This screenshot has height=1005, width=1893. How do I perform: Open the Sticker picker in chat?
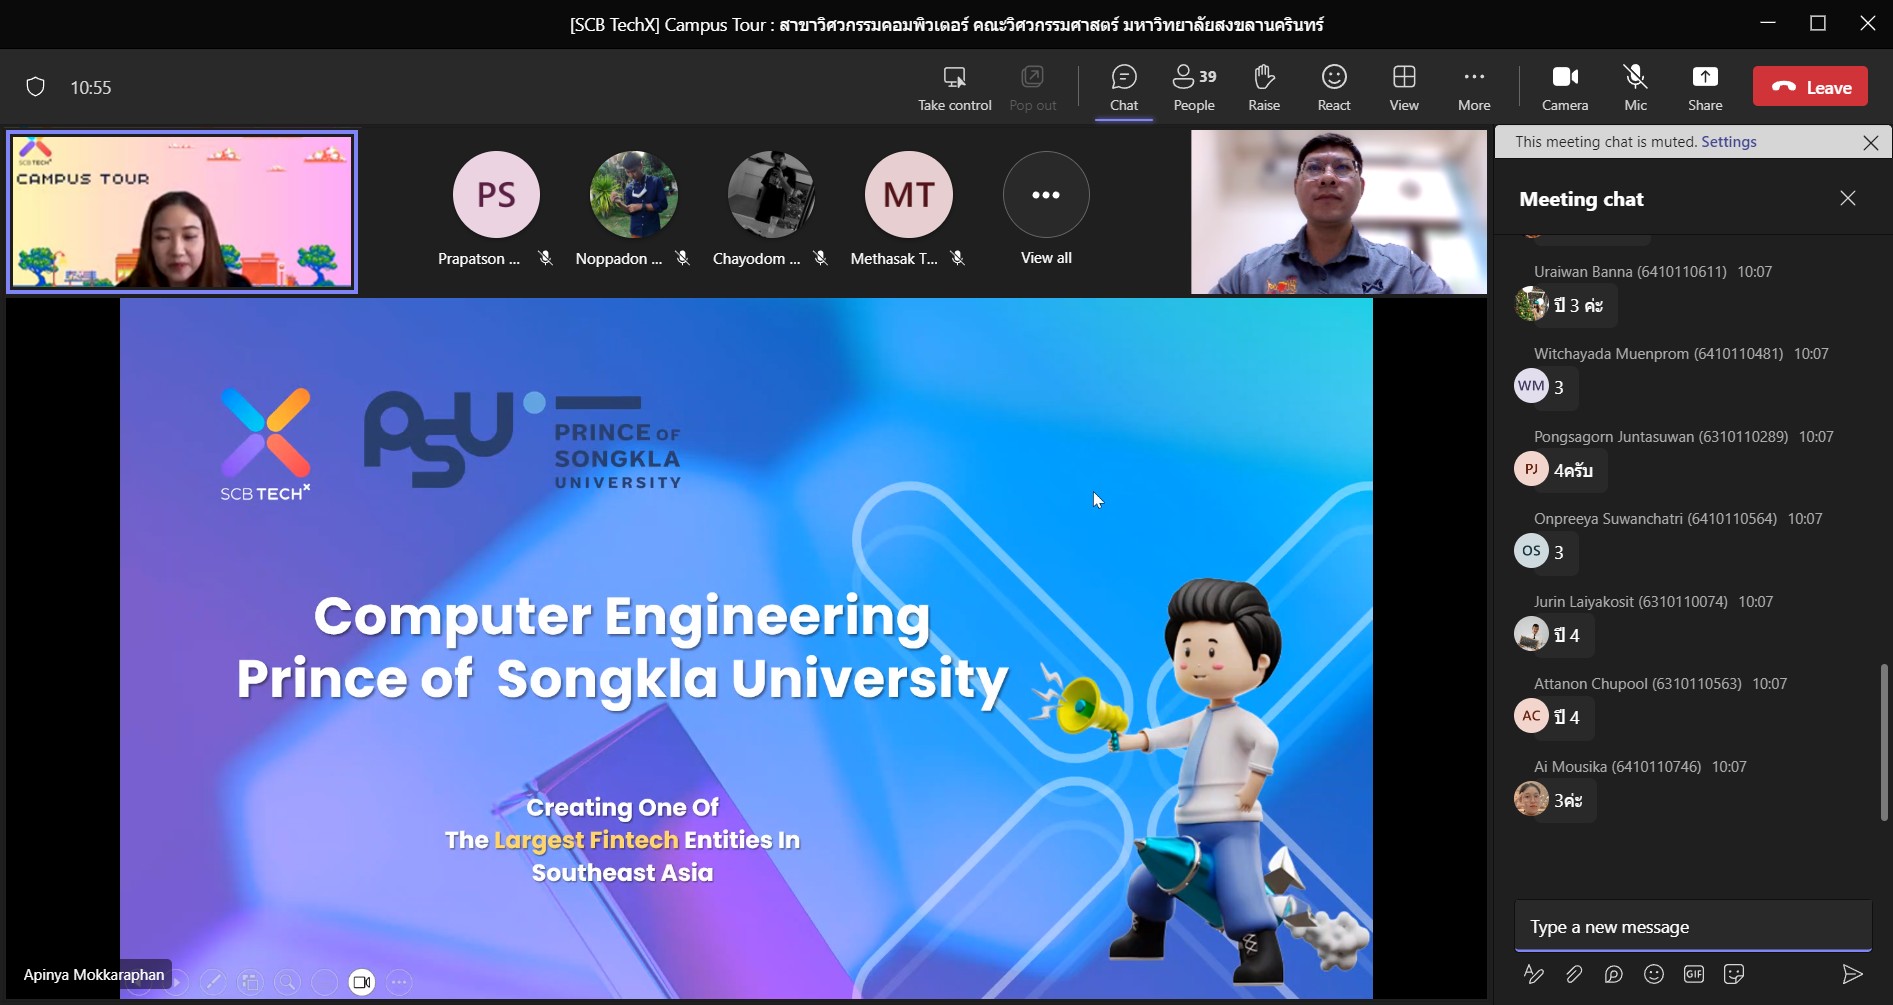point(1734,974)
